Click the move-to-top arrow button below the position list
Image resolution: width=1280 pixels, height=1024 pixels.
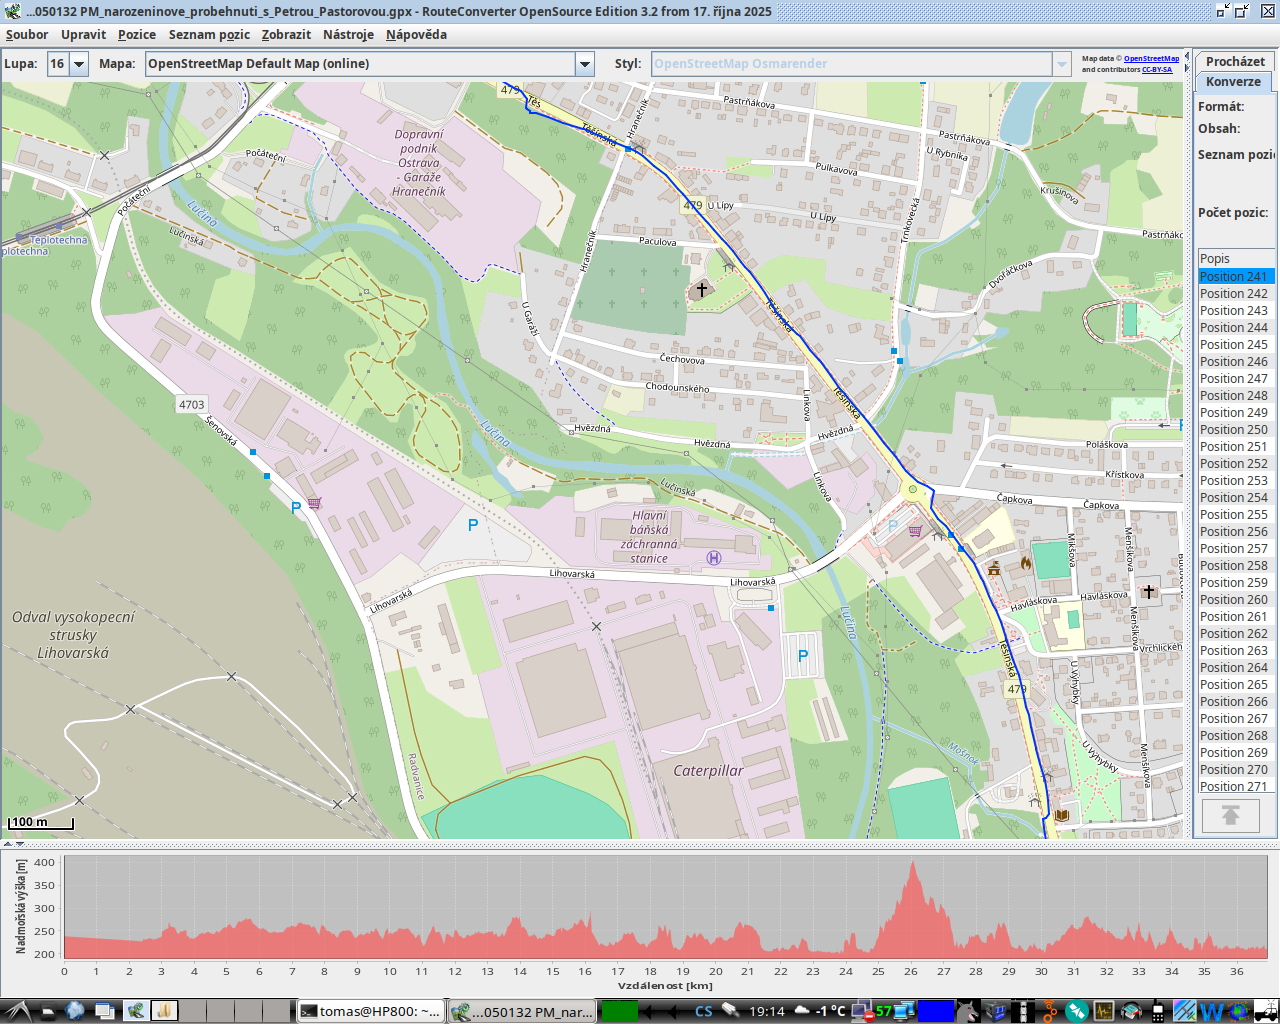click(1230, 816)
